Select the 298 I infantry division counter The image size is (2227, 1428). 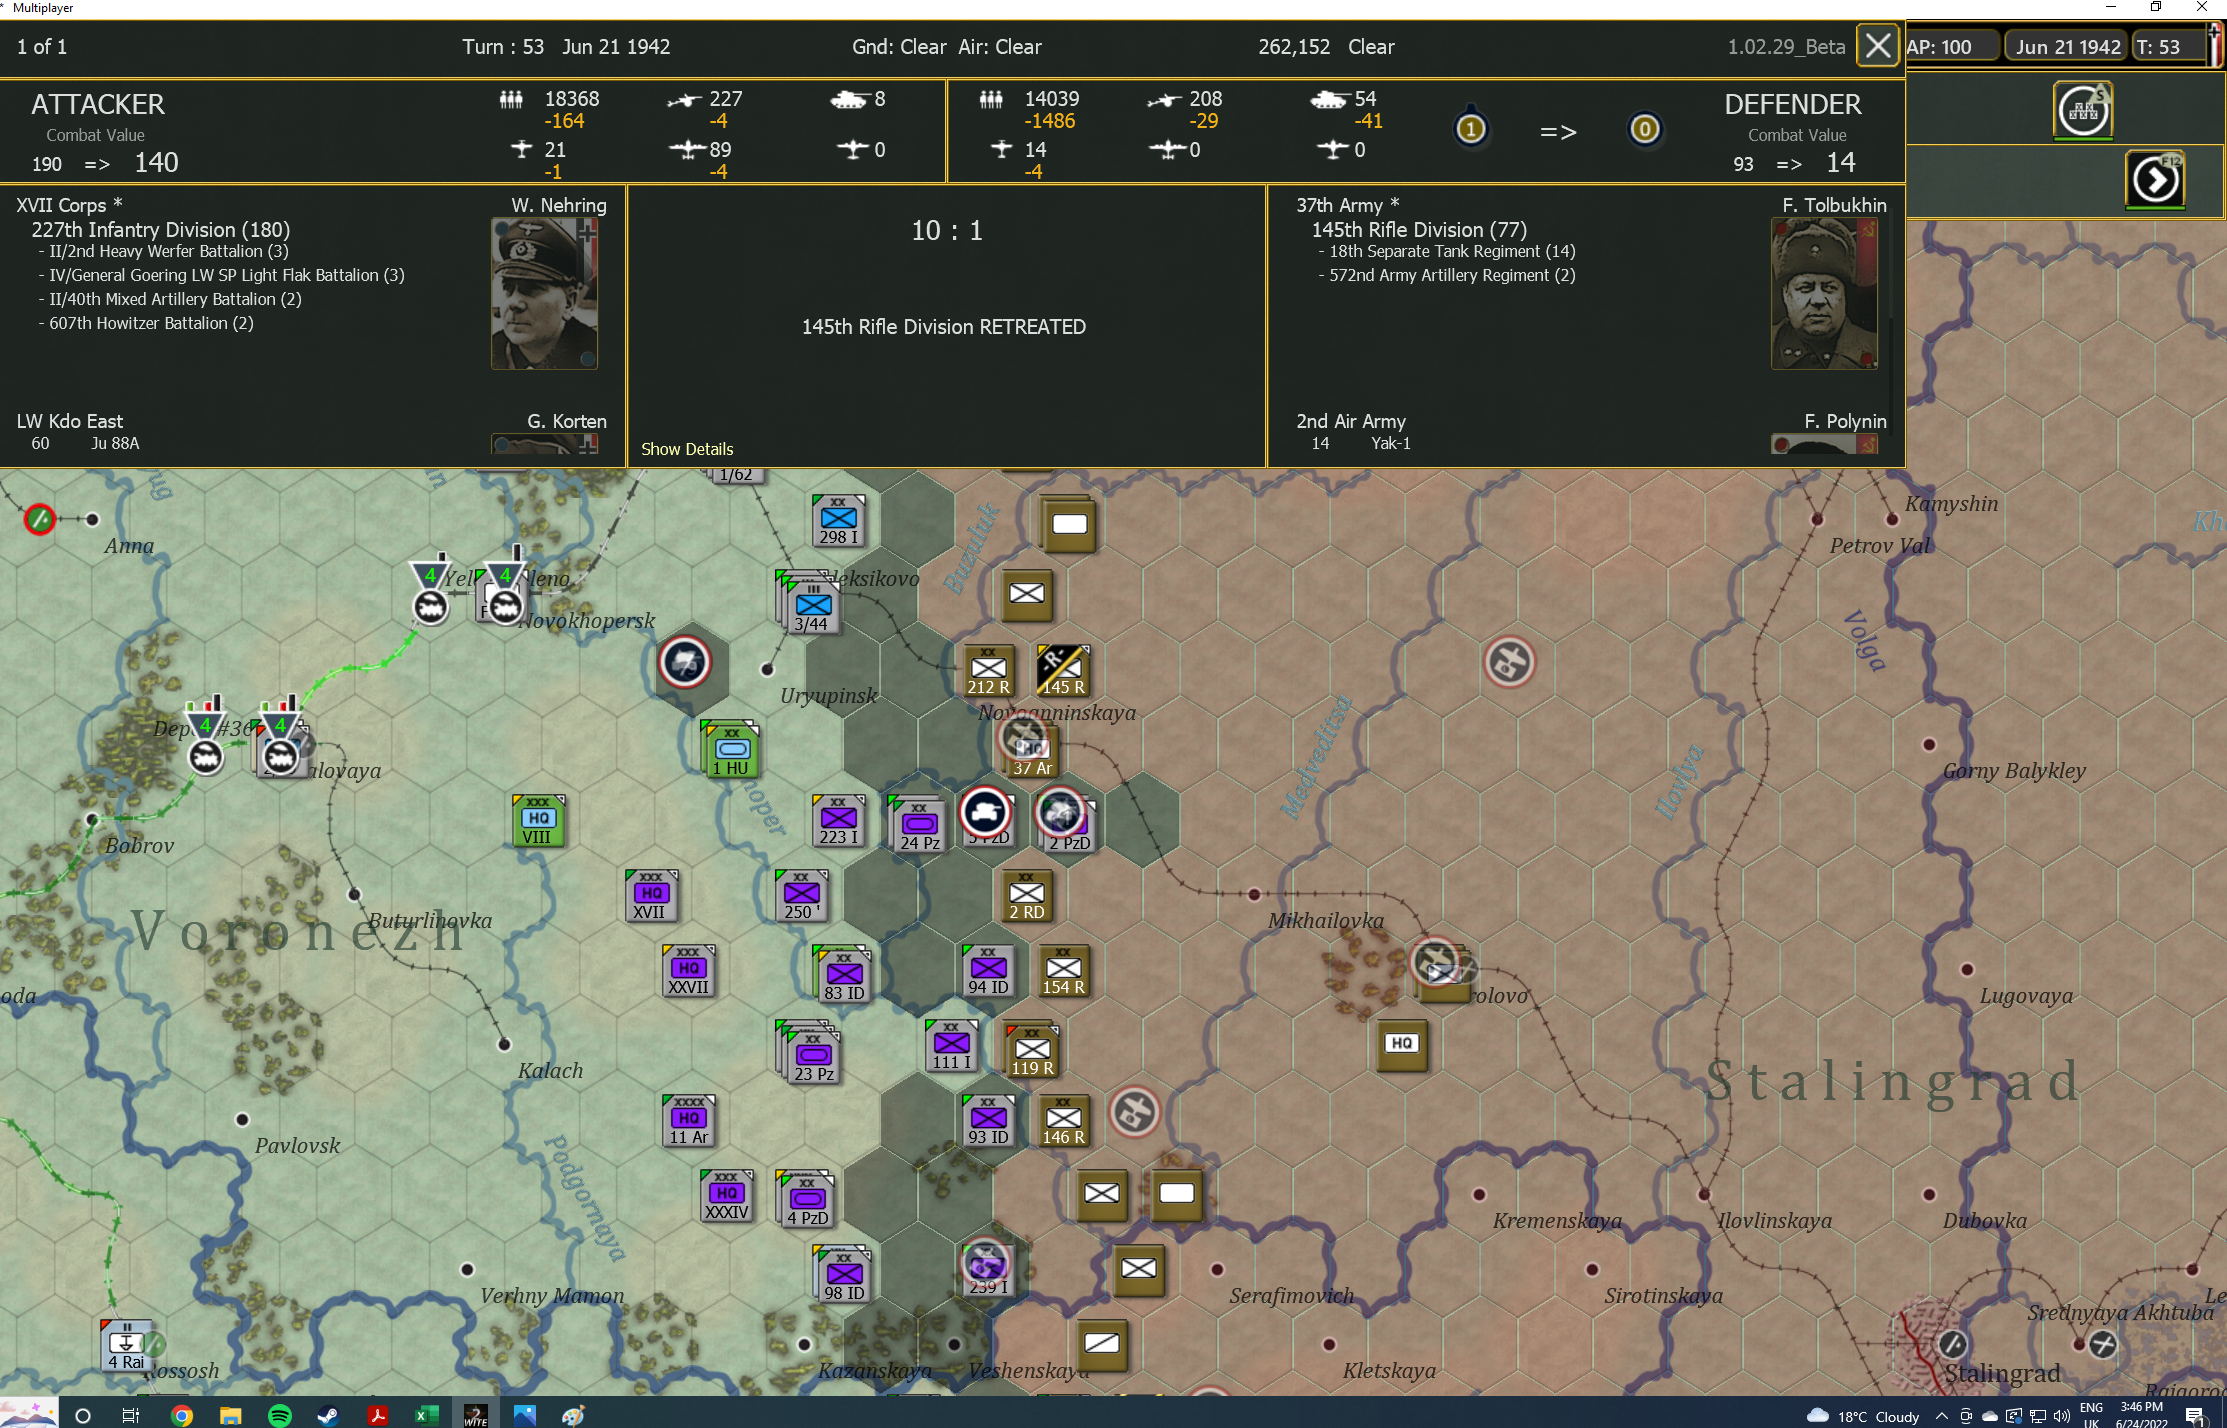click(x=838, y=519)
